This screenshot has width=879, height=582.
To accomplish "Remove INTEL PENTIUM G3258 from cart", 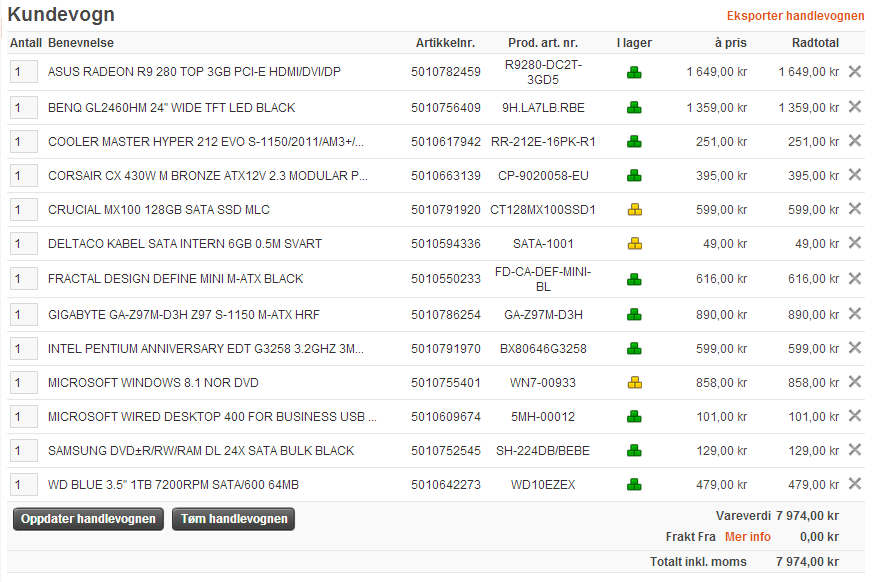I will [x=854, y=348].
